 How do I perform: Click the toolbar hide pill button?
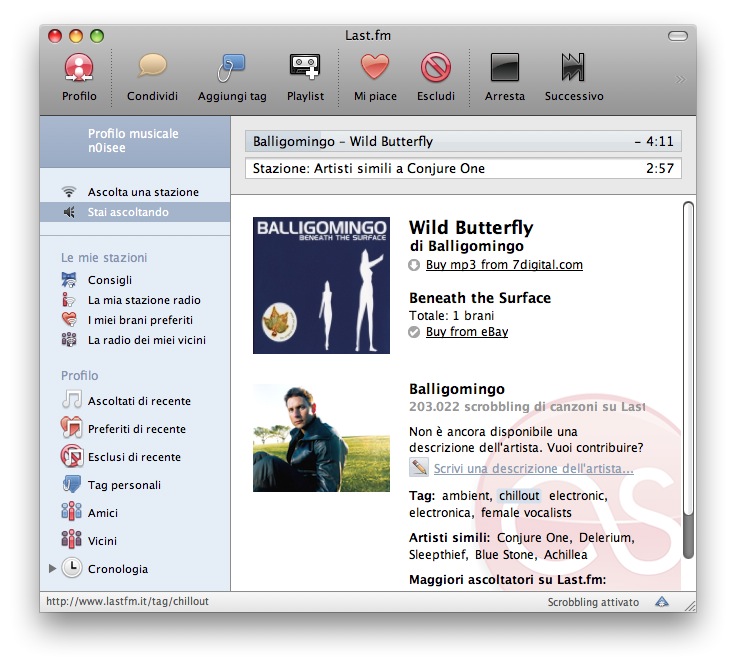coord(678,36)
